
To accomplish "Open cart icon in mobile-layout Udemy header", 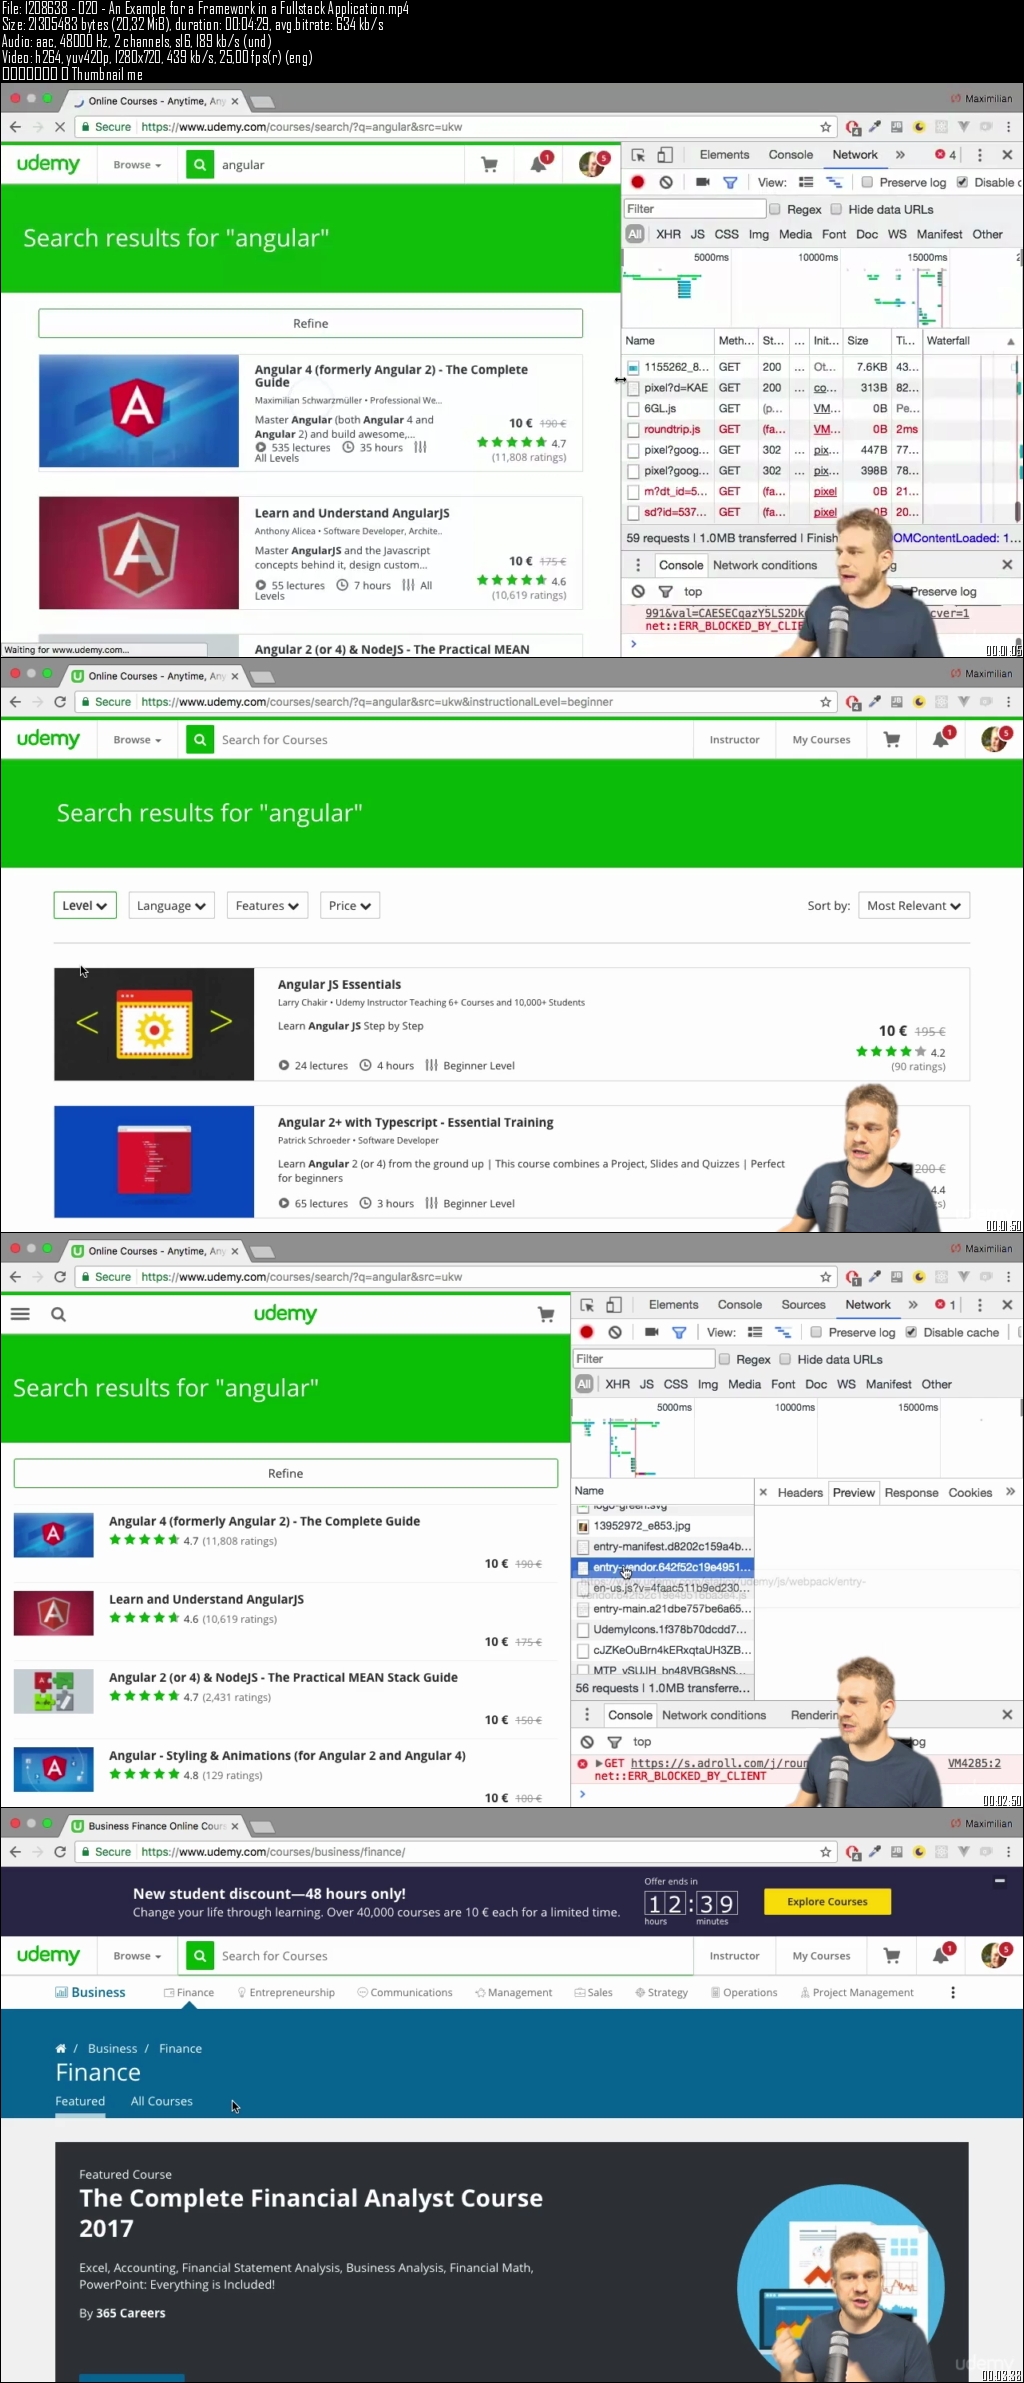I will [x=546, y=1314].
